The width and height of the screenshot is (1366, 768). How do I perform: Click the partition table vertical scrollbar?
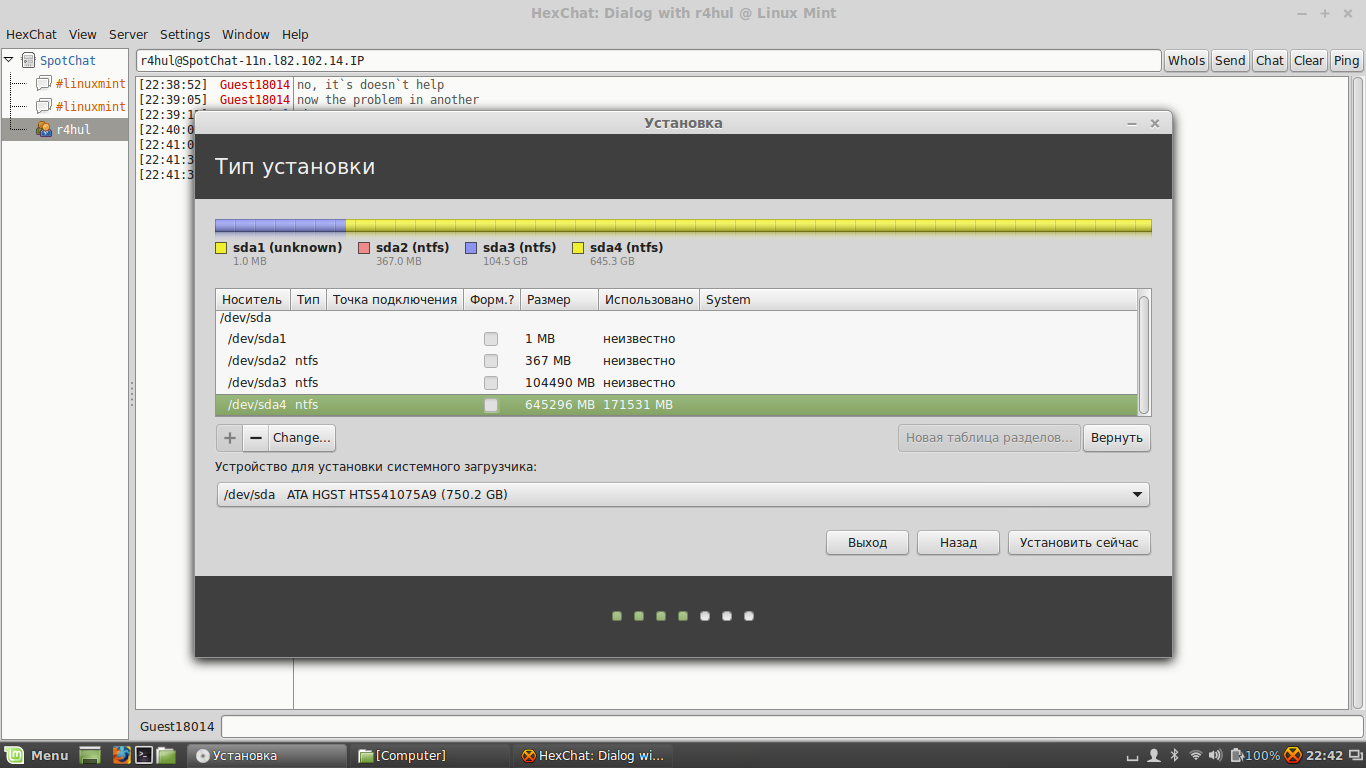tap(1144, 353)
